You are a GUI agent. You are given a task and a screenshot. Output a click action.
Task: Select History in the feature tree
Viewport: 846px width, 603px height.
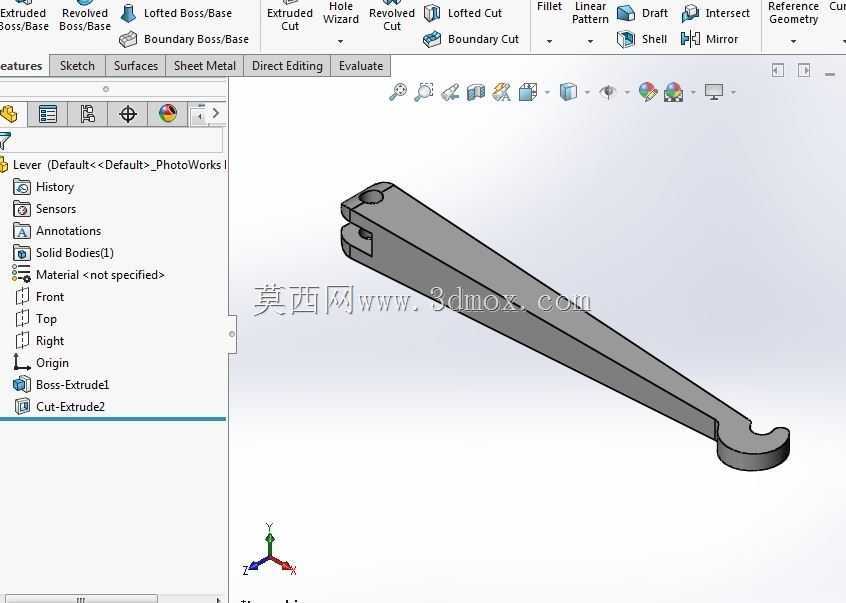(x=44, y=187)
